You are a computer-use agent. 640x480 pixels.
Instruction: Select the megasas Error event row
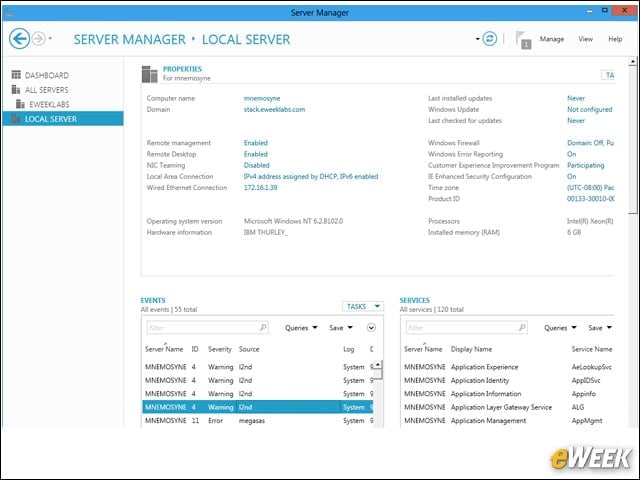point(258,420)
